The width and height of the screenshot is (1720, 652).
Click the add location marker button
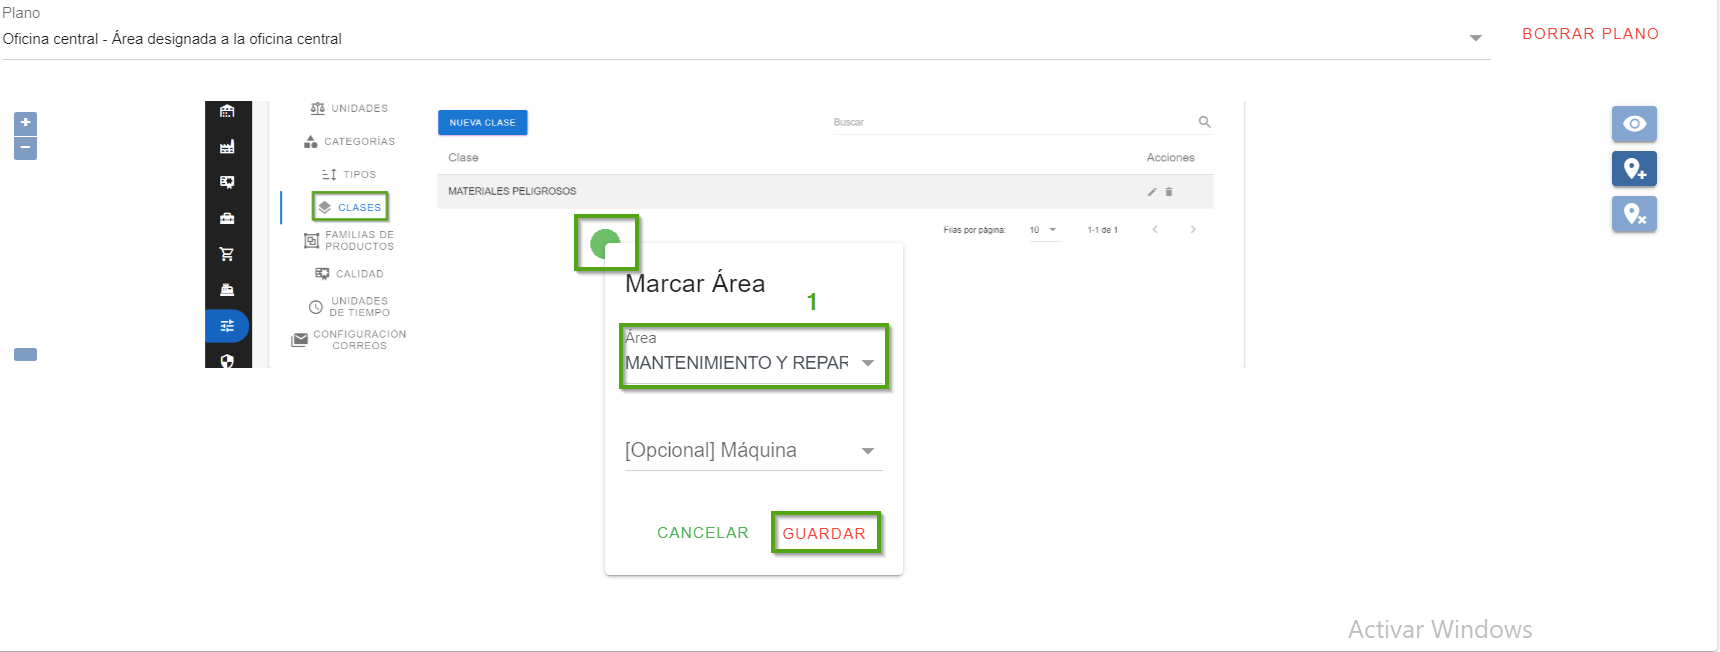1634,169
